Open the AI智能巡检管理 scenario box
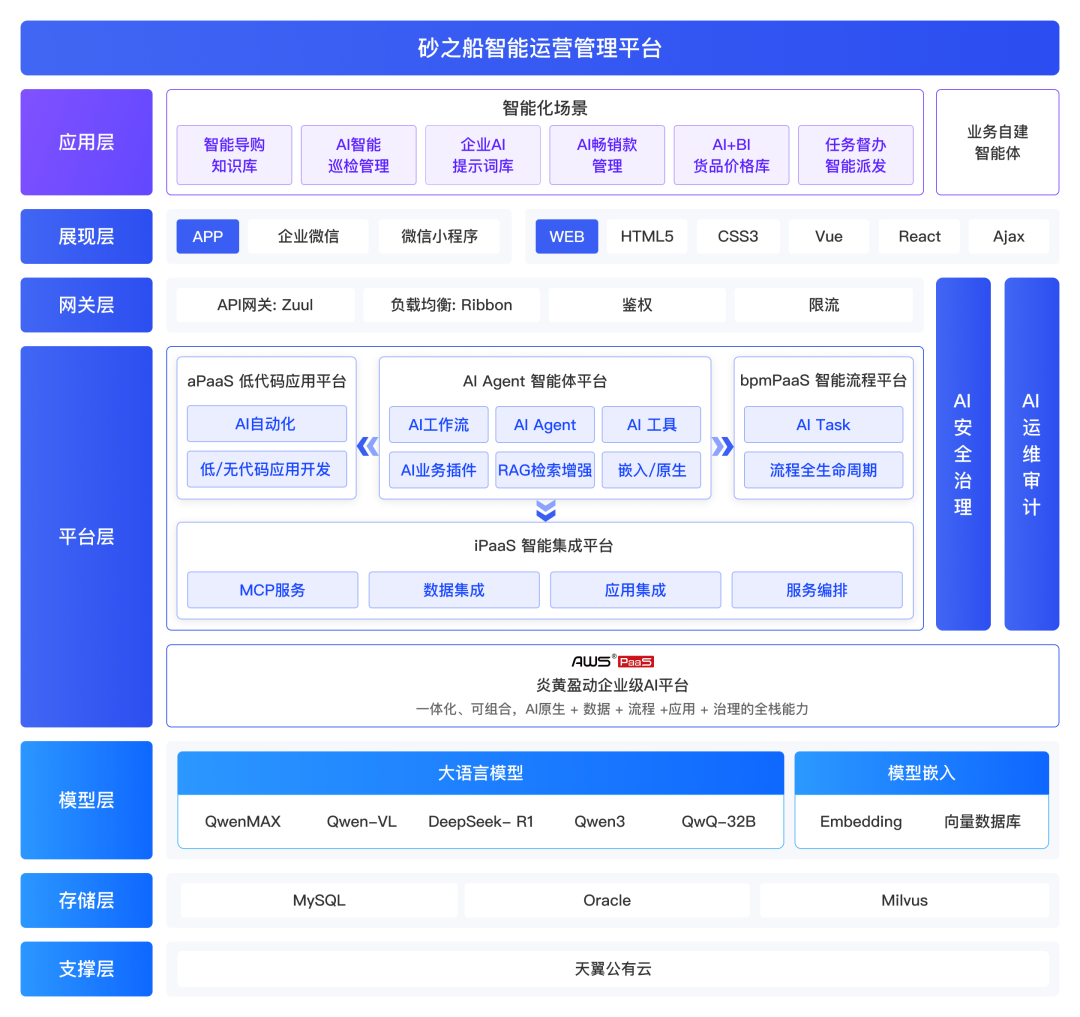Viewport: 1080px width, 1017px height. [359, 155]
